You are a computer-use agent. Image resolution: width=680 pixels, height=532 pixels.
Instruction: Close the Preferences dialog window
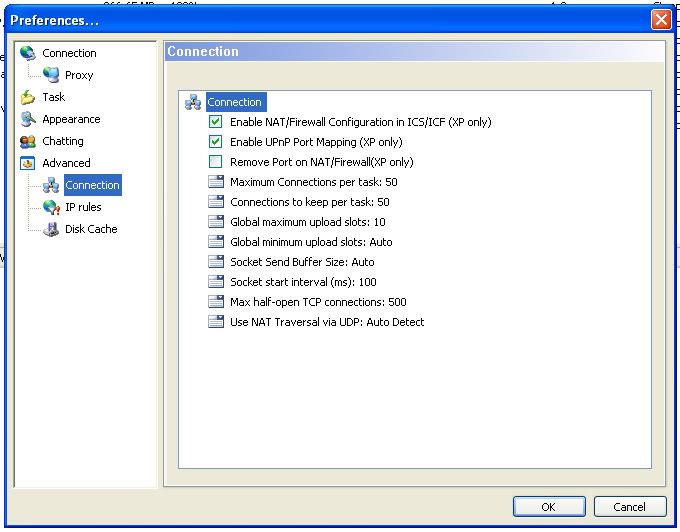click(661, 19)
